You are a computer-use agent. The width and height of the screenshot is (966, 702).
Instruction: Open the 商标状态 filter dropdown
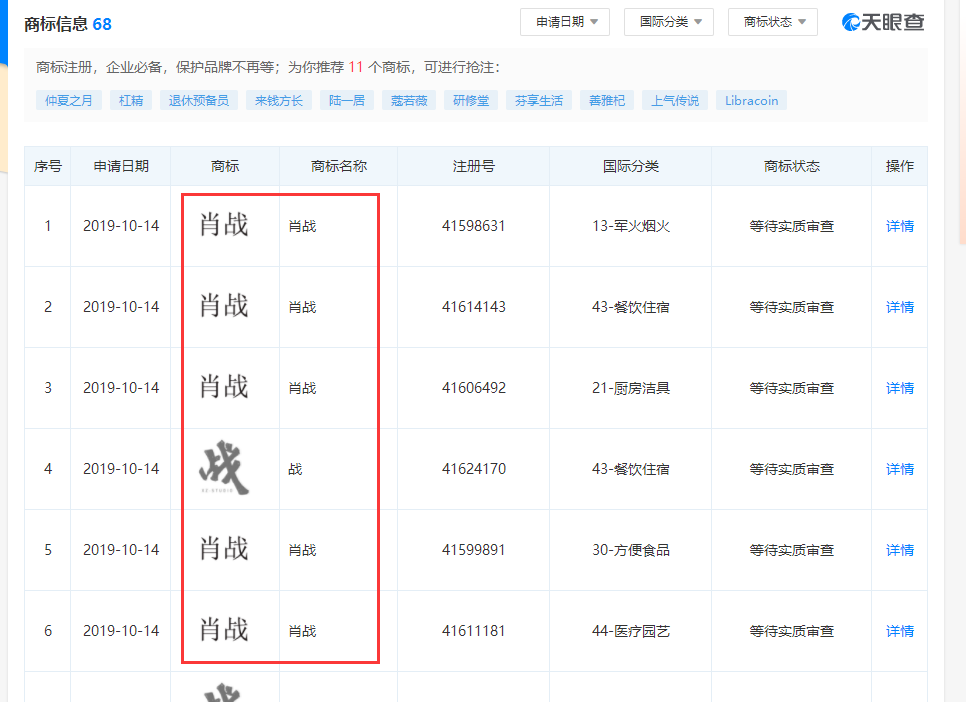coord(772,22)
